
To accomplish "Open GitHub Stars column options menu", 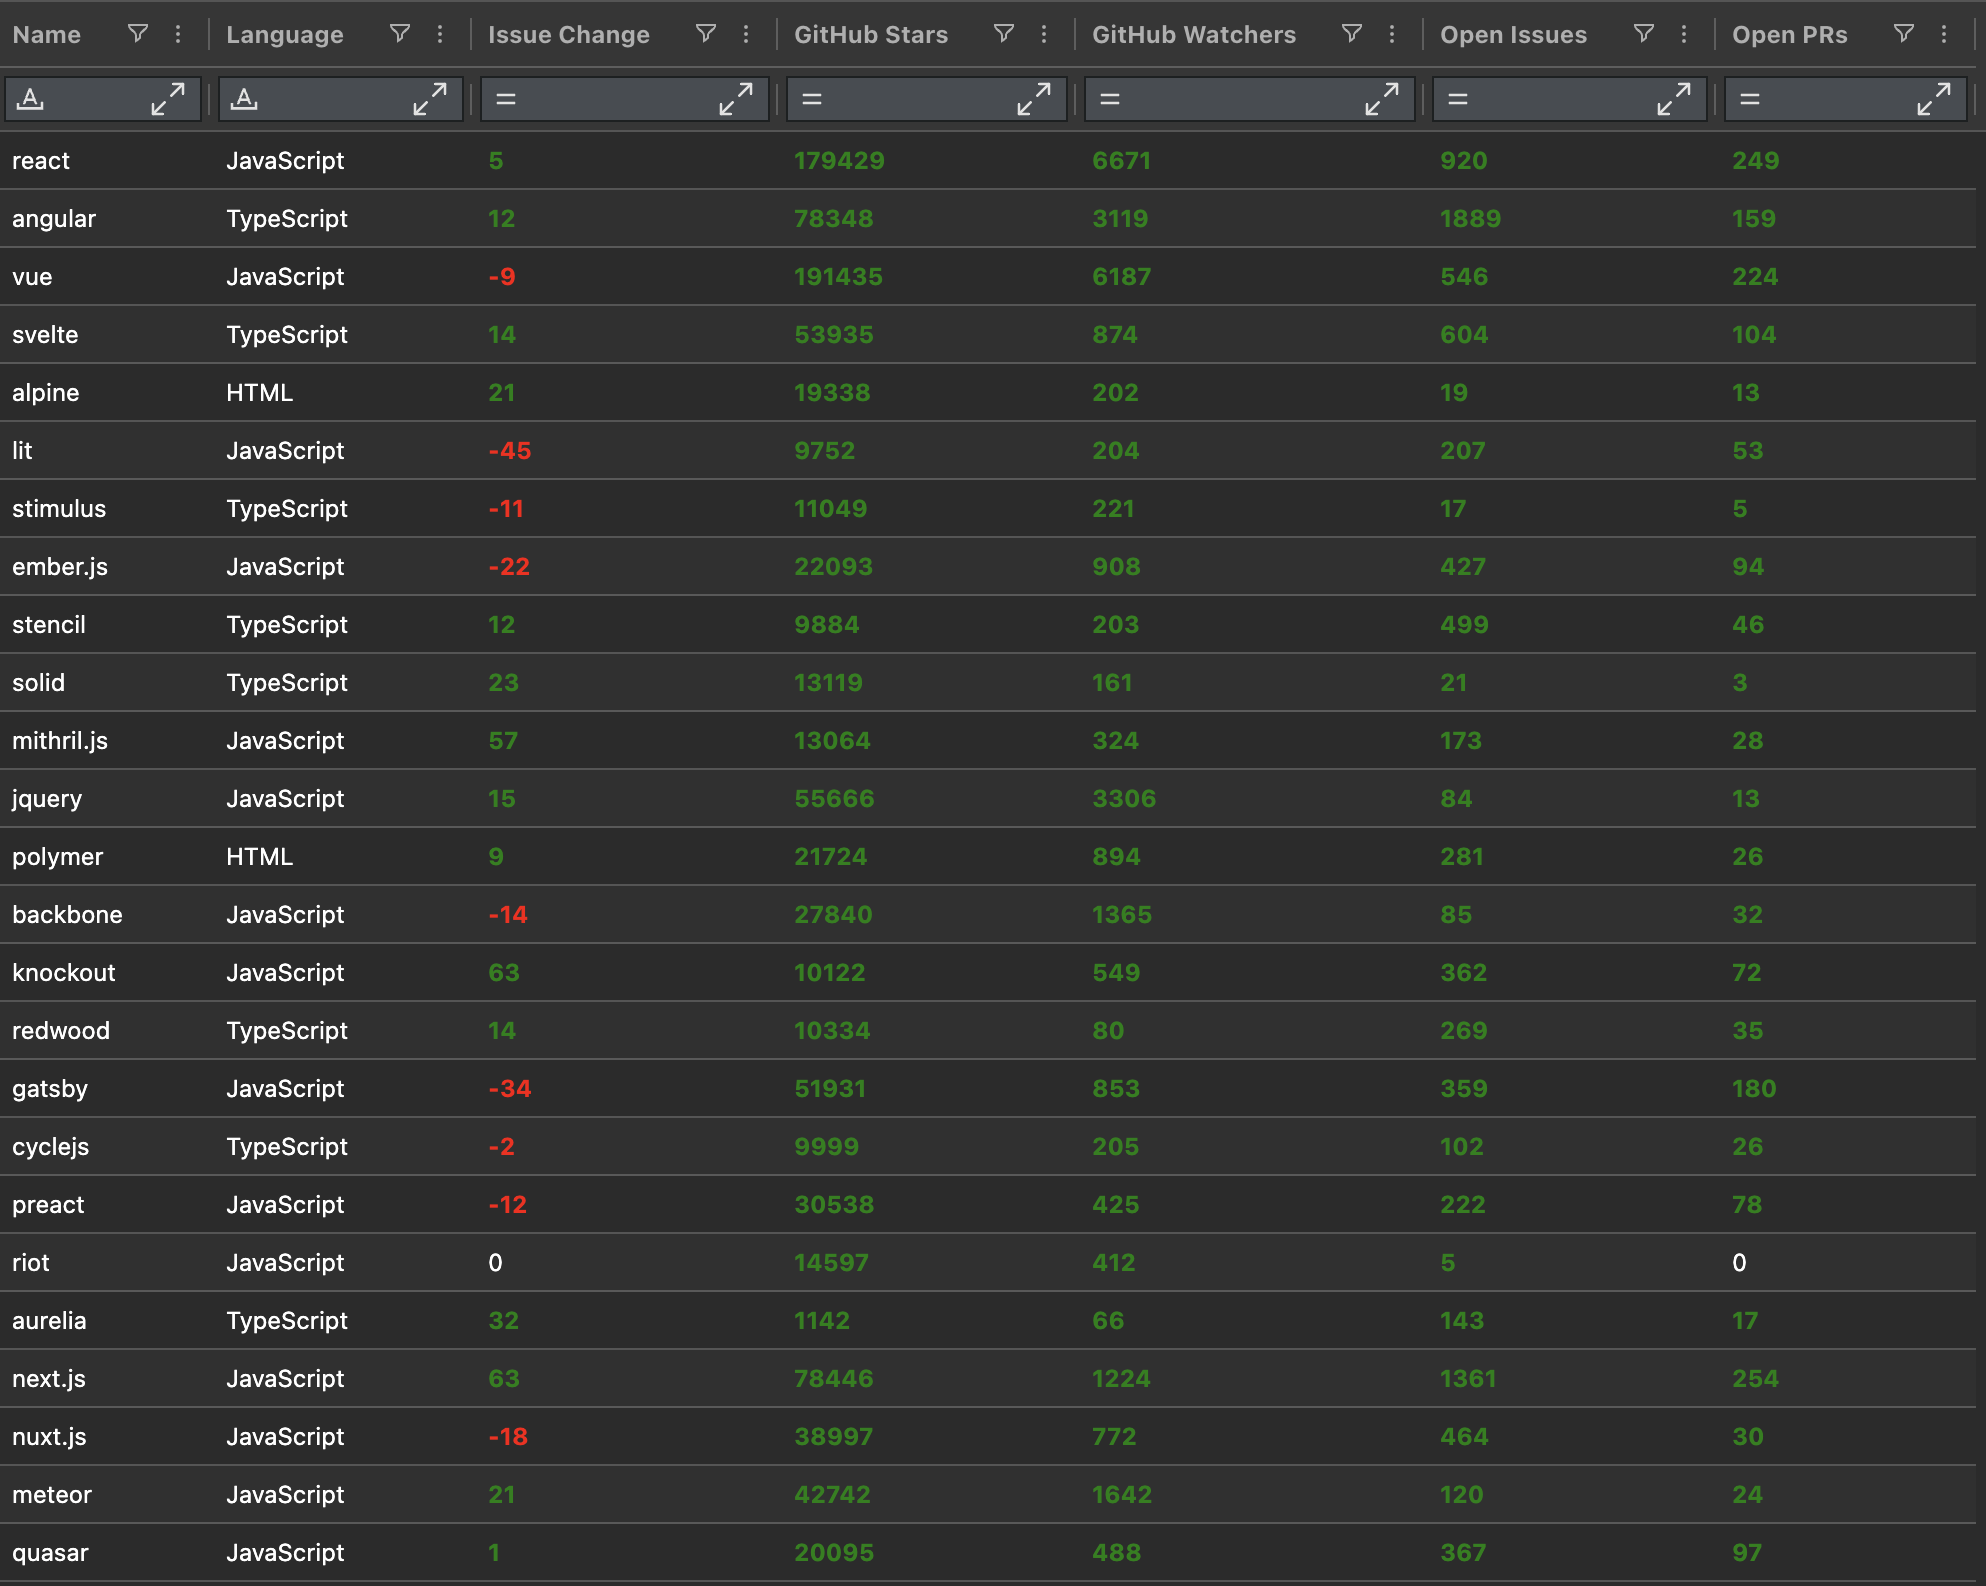I will 1044,34.
